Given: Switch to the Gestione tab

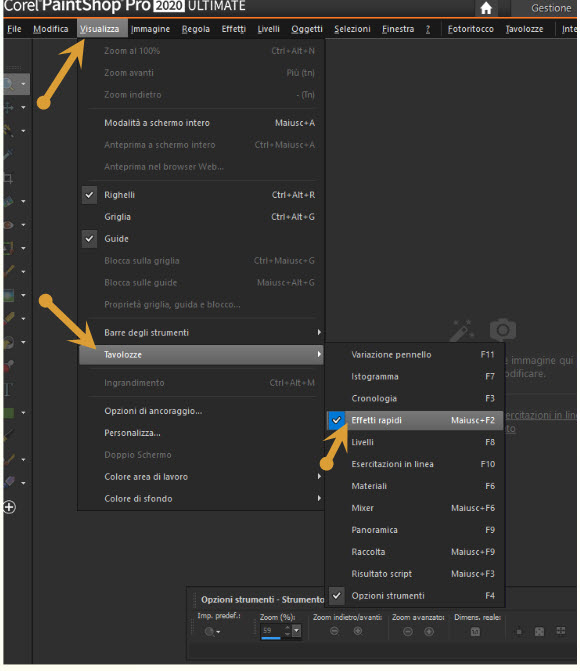Looking at the screenshot, I should [550, 8].
